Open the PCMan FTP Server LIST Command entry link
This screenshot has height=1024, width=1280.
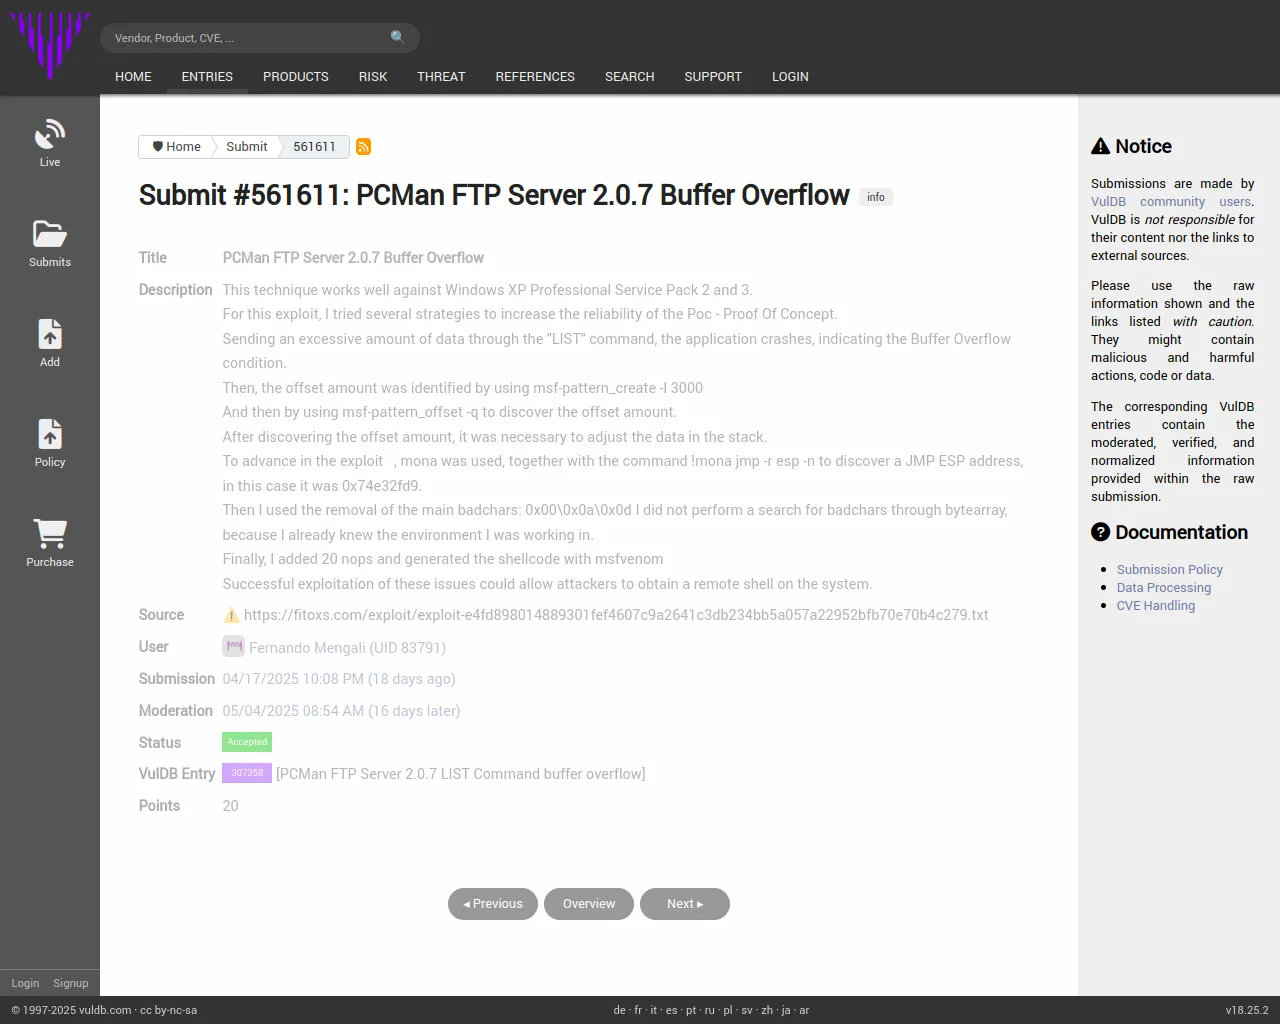click(460, 774)
